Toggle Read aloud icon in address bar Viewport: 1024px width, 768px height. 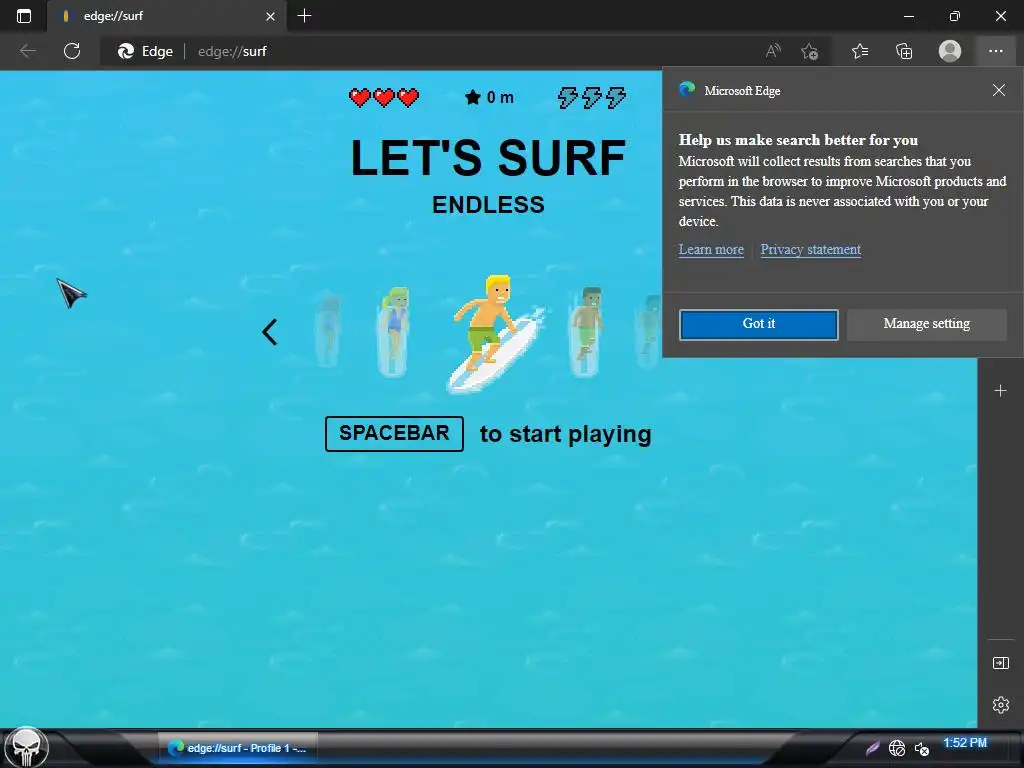pyautogui.click(x=773, y=51)
